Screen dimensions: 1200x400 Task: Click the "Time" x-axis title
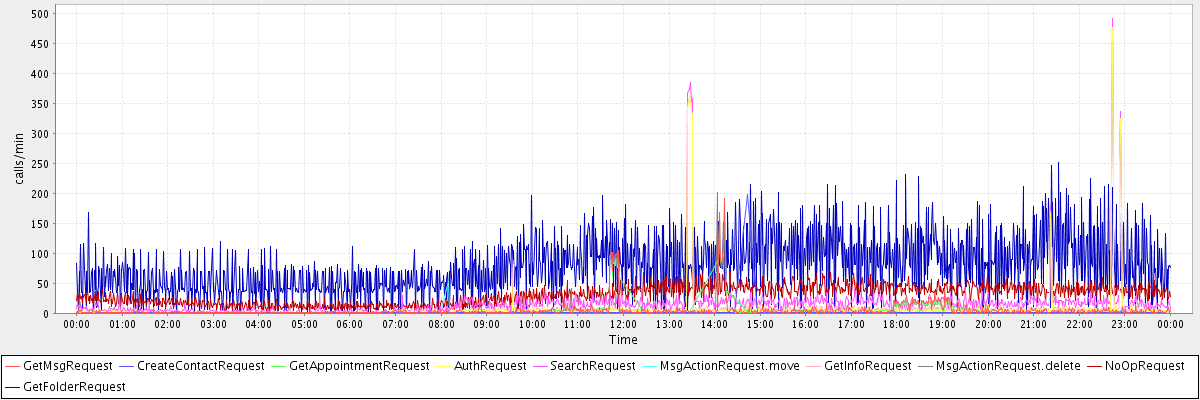[623, 340]
